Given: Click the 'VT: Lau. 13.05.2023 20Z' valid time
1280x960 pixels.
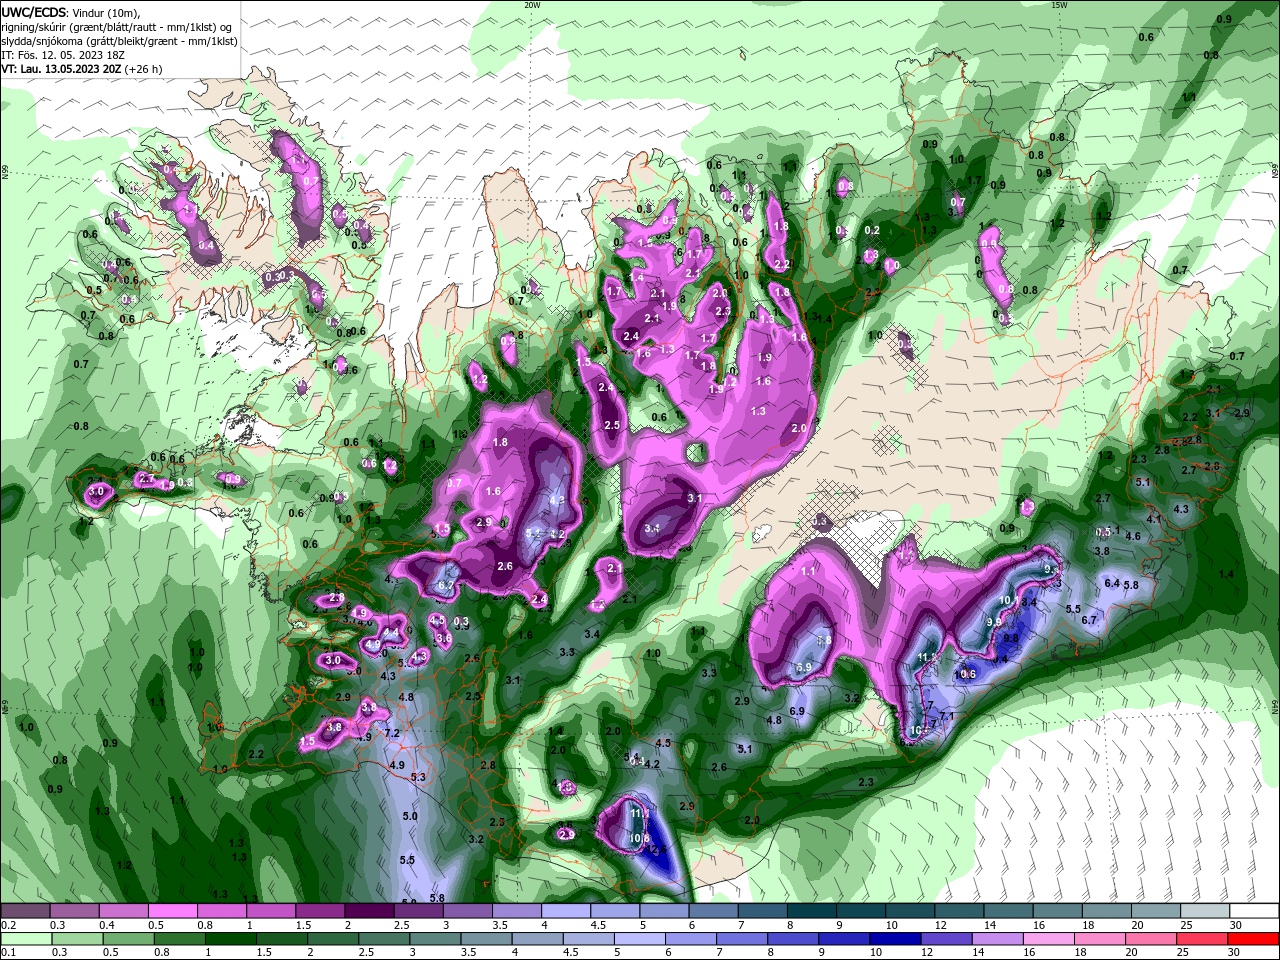Looking at the screenshot, I should 62,69.
